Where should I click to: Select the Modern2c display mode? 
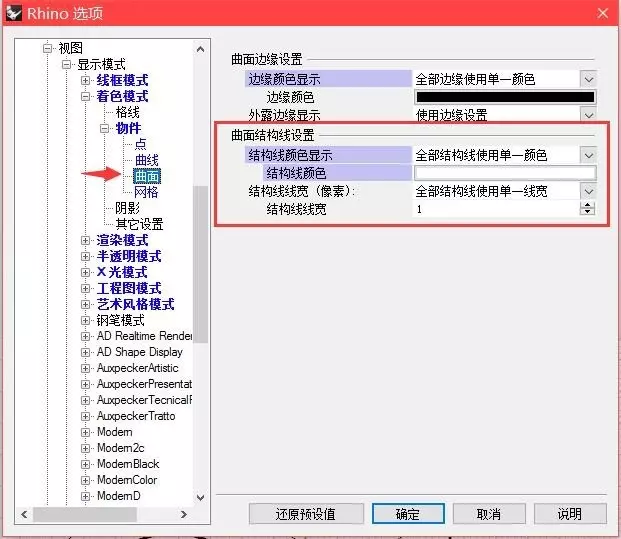(120, 448)
